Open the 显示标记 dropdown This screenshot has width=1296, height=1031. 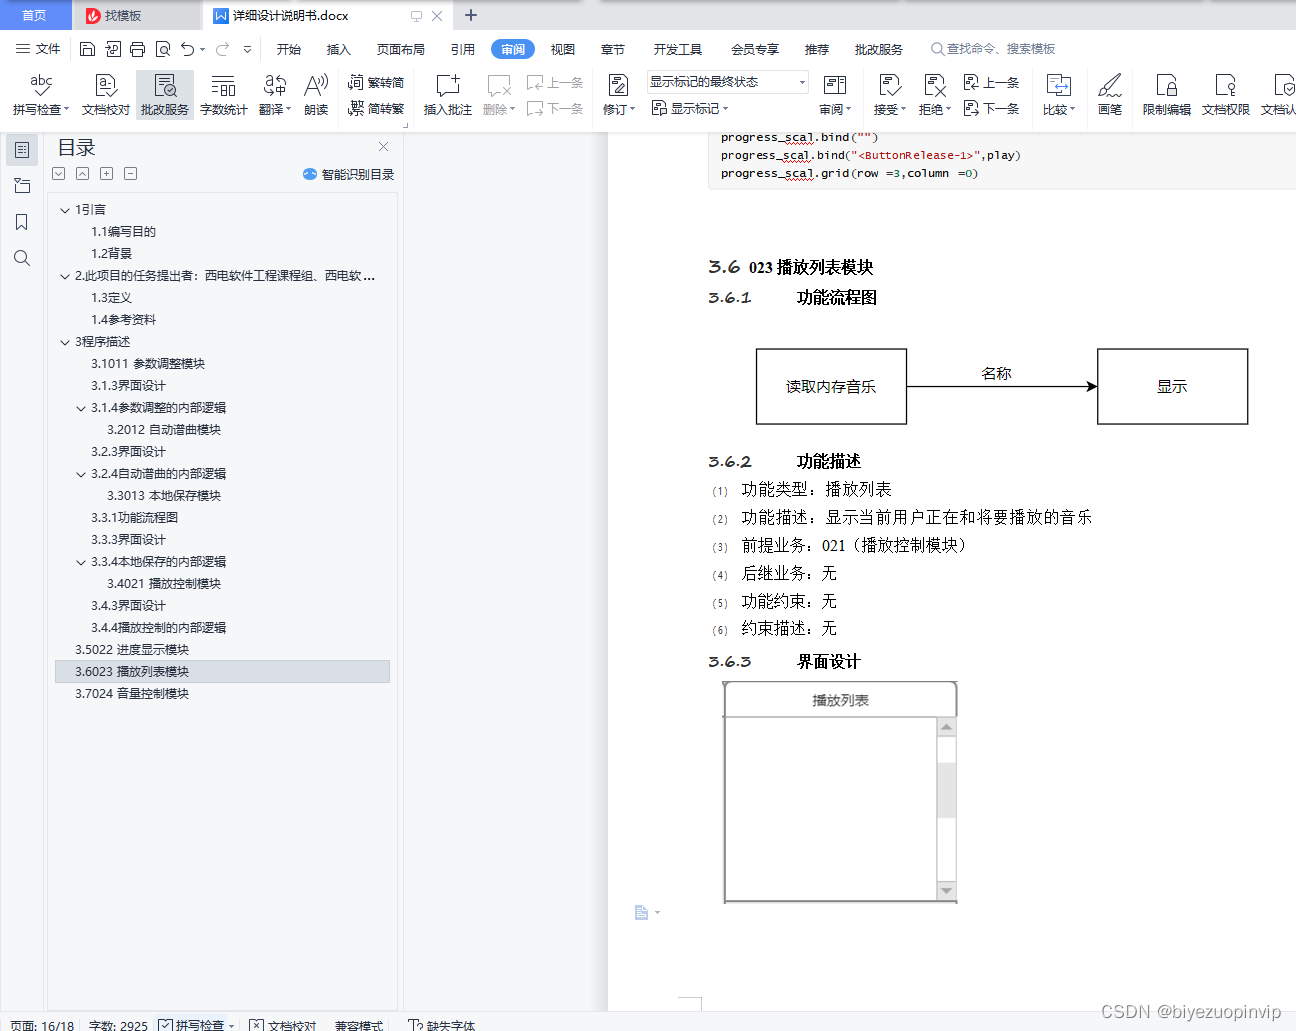click(690, 108)
